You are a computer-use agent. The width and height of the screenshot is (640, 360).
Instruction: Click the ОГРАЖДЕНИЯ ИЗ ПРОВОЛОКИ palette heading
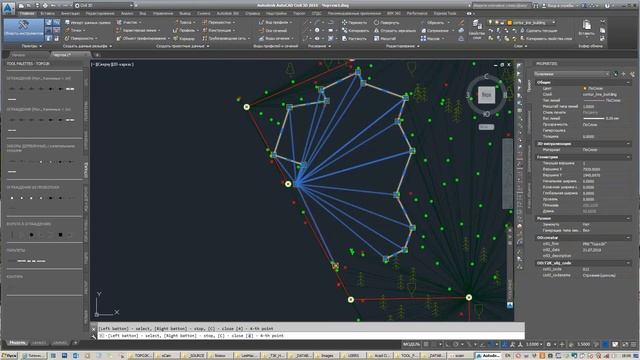tap(33, 187)
